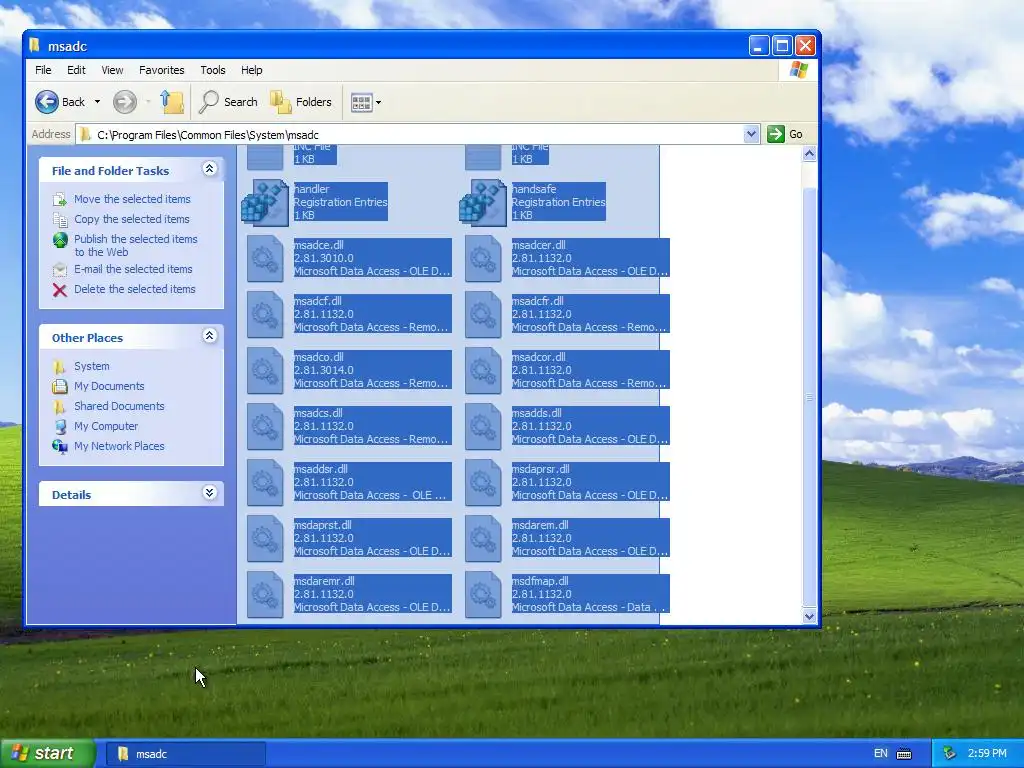Select the msdaprsr.dll file icon
The width and height of the screenshot is (1024, 768).
coord(483,483)
